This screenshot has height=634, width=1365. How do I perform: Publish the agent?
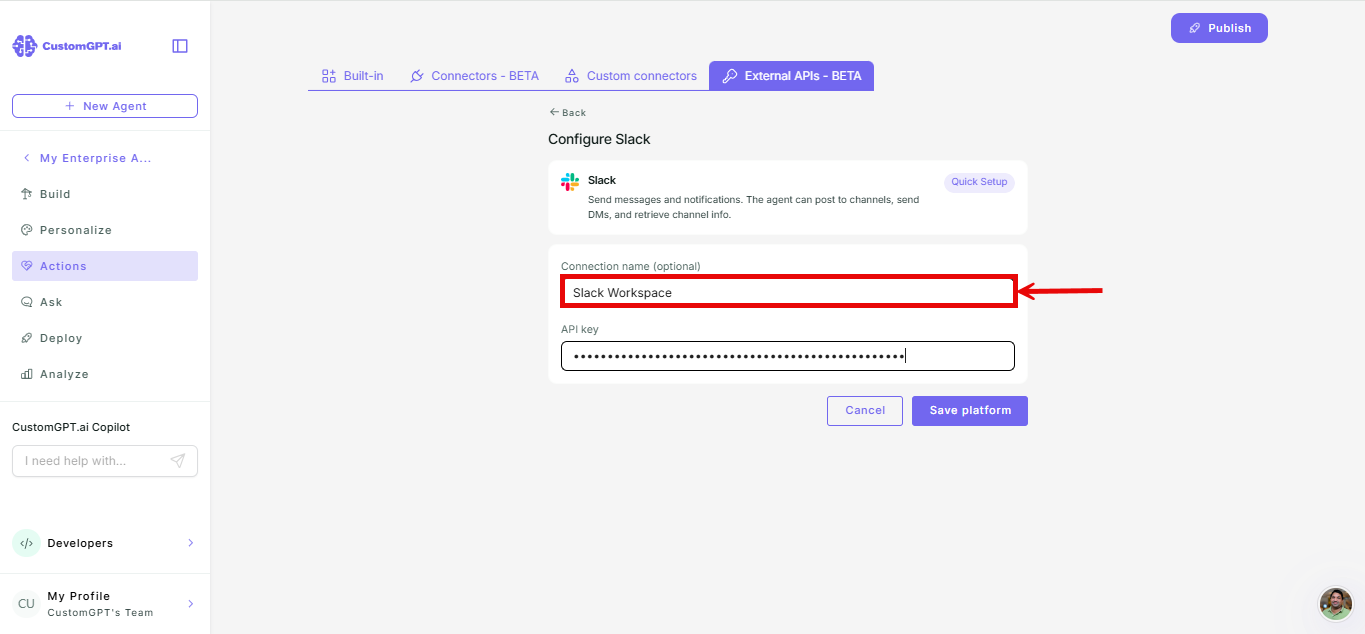pos(1219,28)
